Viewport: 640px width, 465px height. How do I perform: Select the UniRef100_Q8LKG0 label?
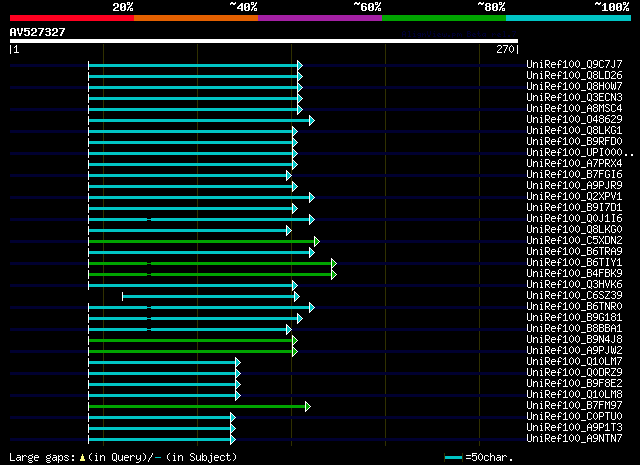coord(574,229)
